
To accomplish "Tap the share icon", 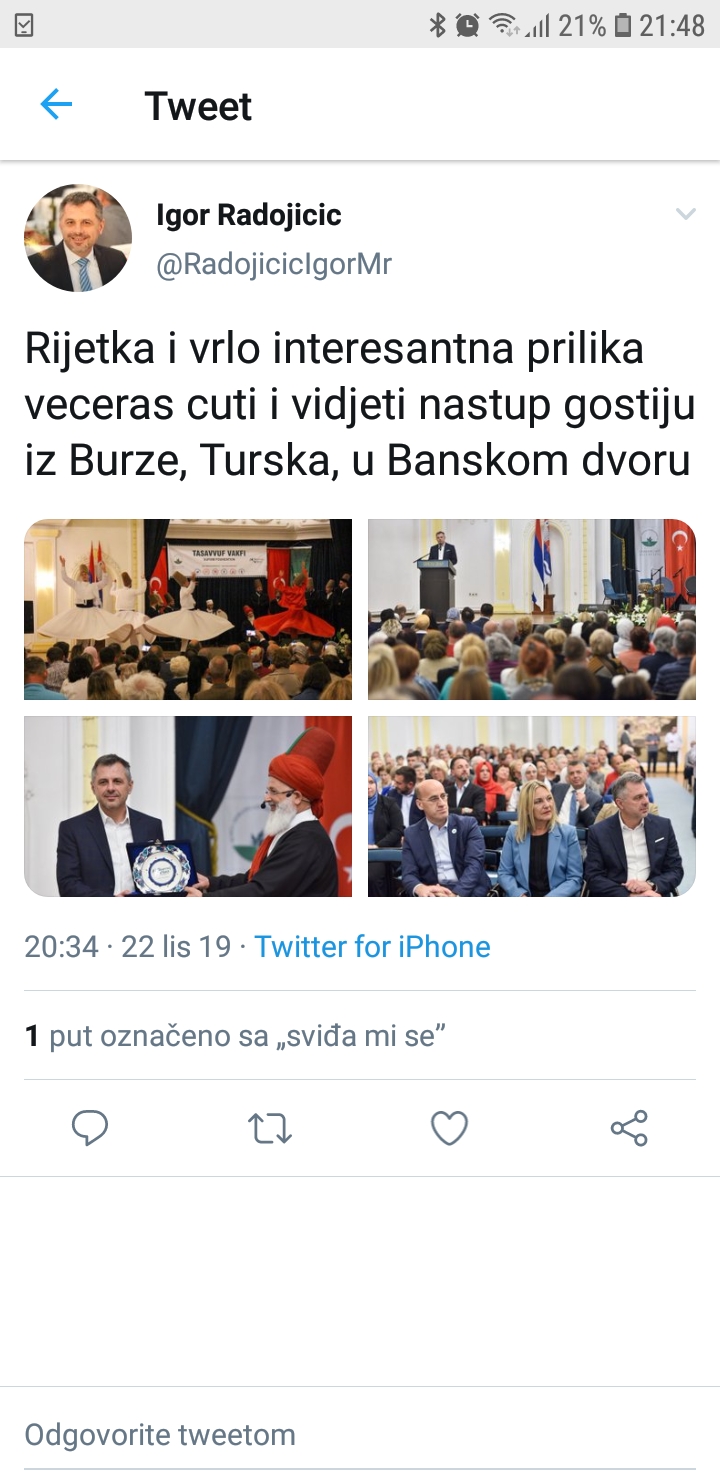I will (x=629, y=1128).
